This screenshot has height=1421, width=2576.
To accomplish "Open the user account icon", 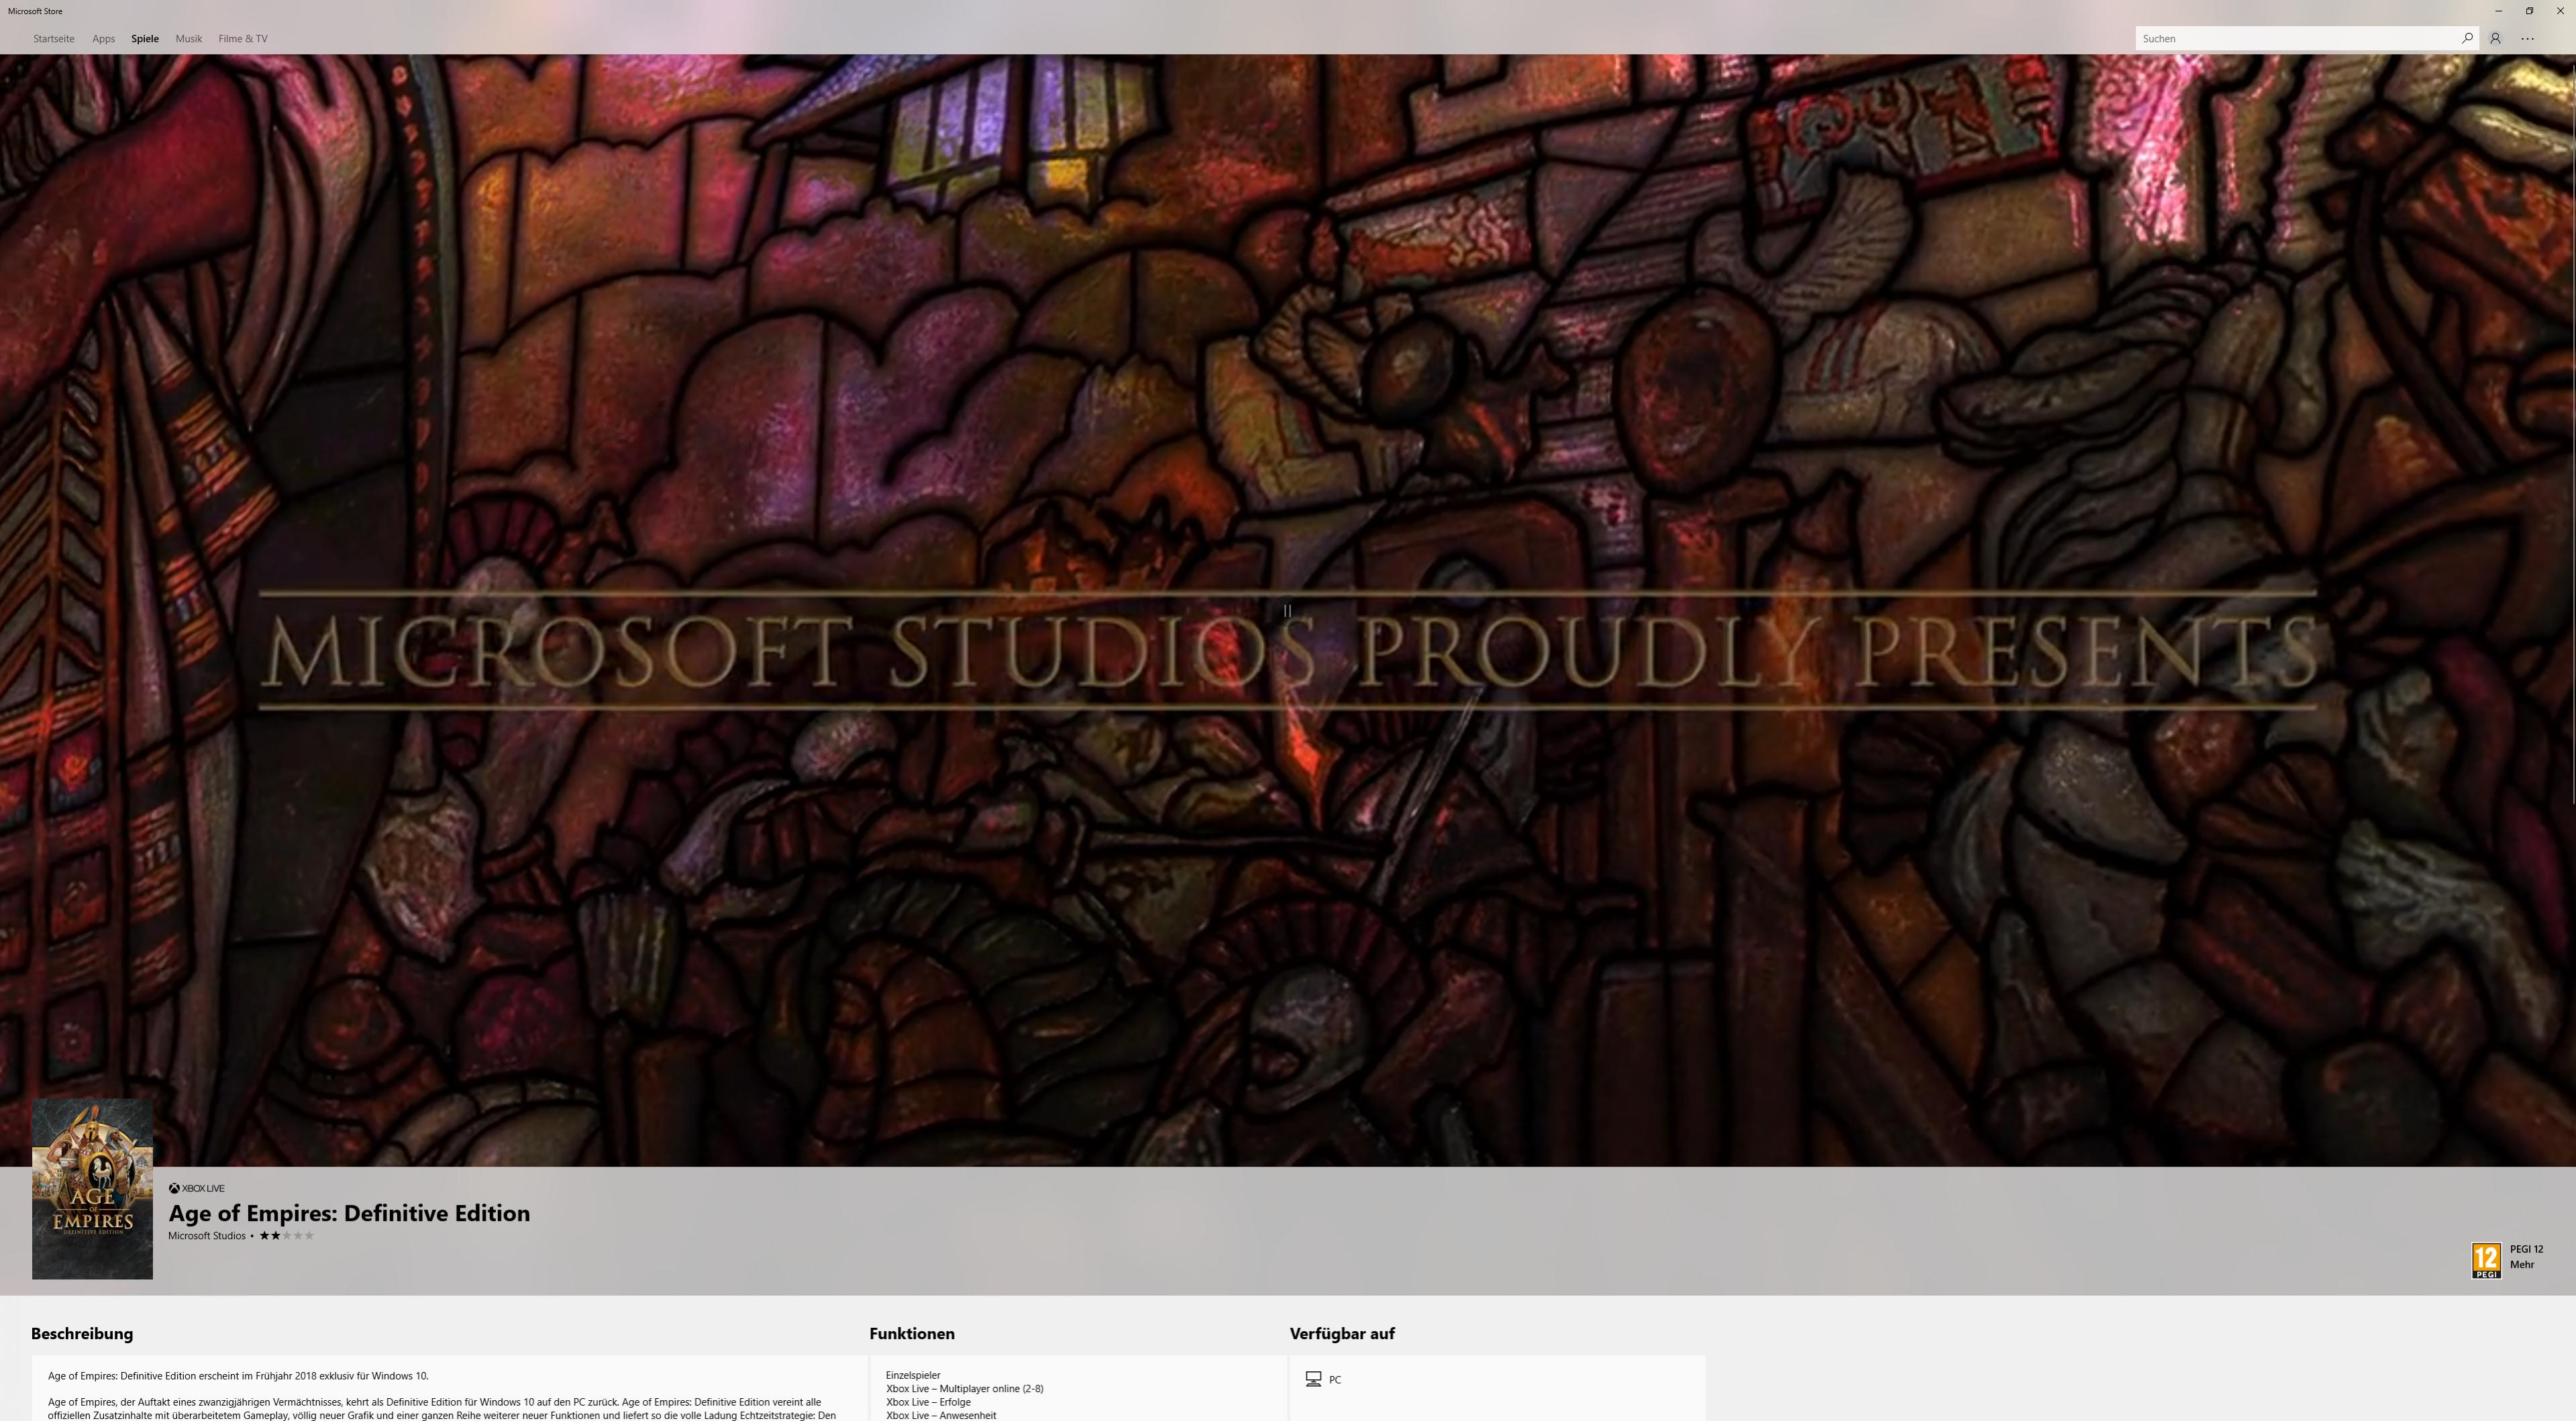I will (2495, 38).
